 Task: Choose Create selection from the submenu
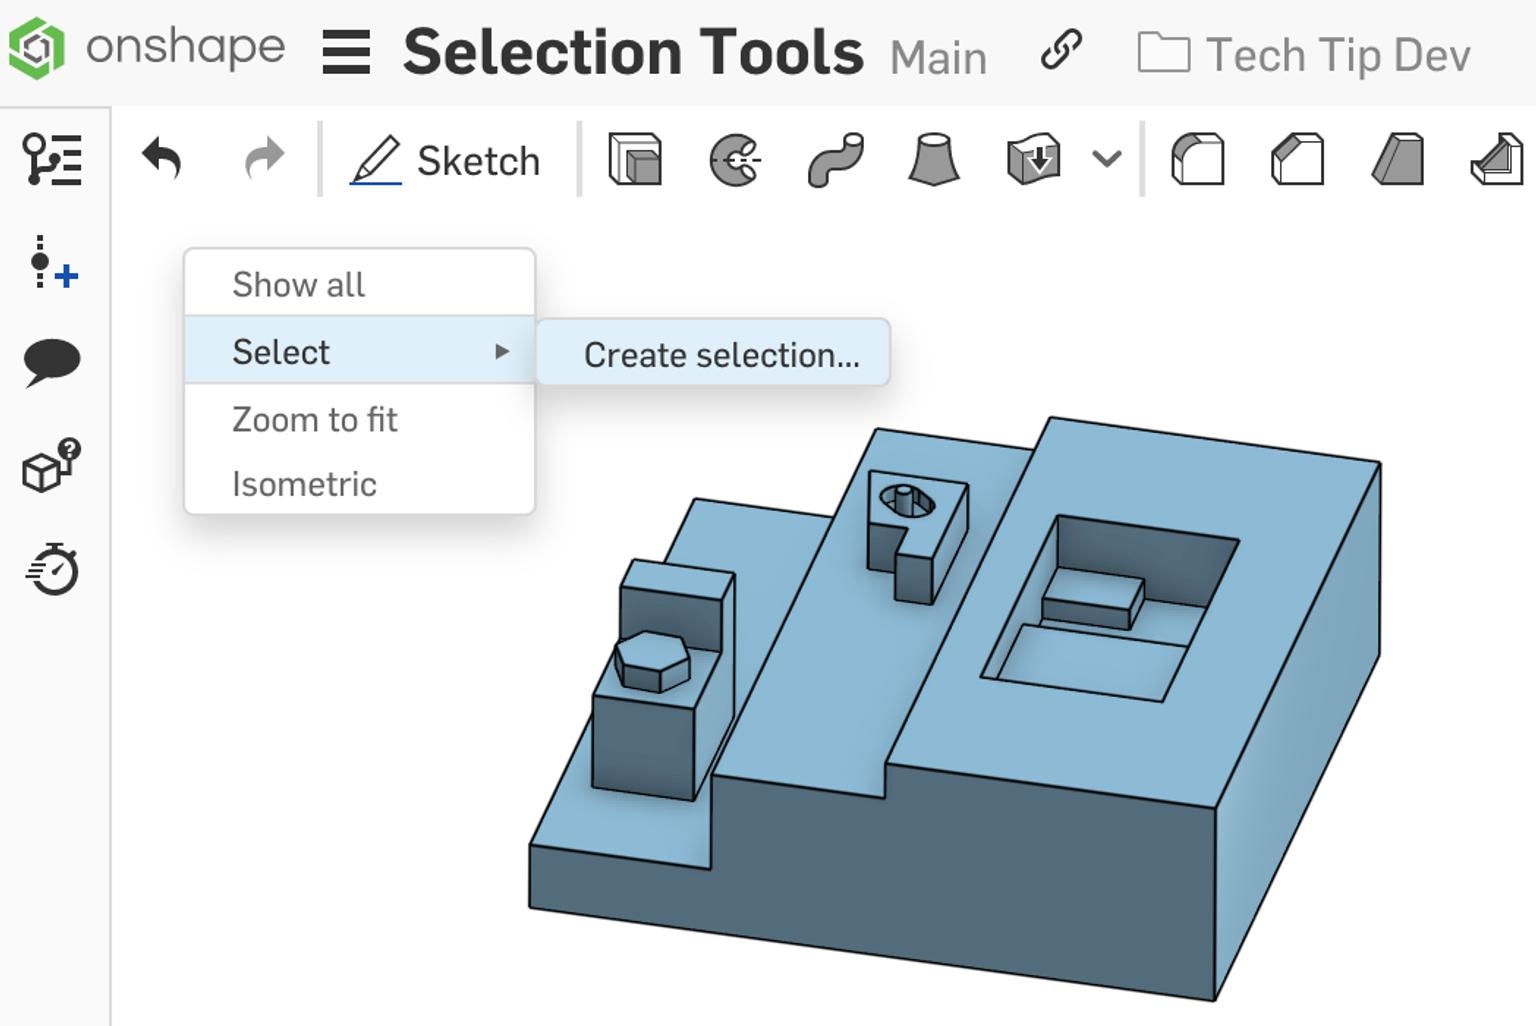pyautogui.click(x=712, y=353)
